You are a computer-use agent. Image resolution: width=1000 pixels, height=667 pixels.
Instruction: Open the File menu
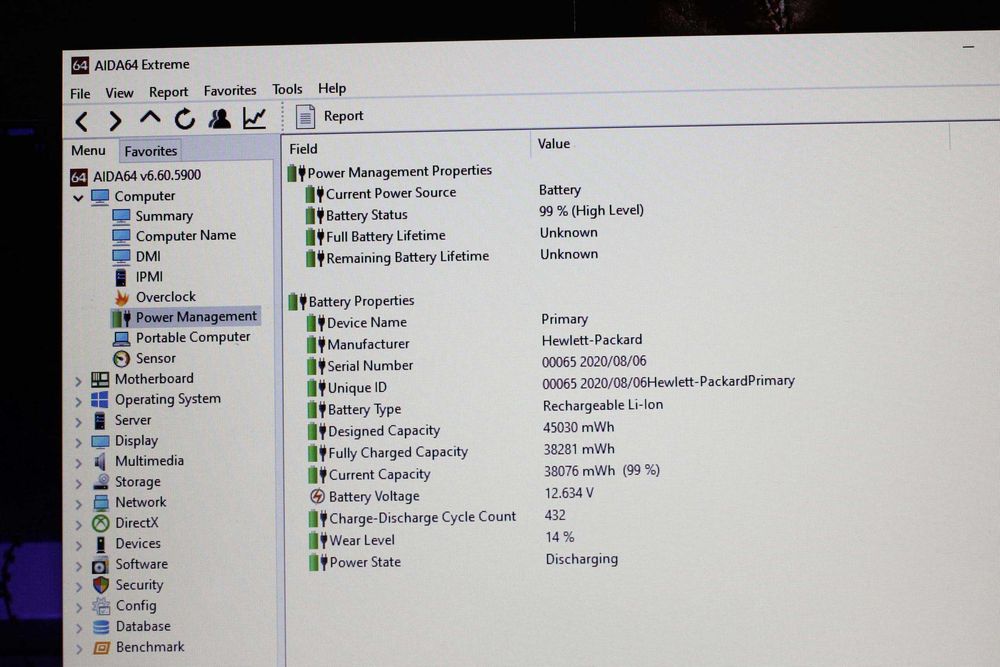click(x=80, y=94)
